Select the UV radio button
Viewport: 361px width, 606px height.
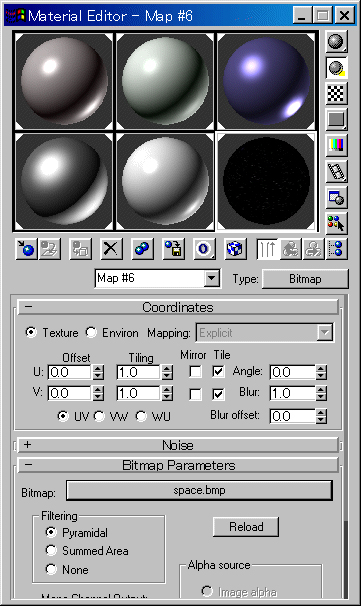pos(63,416)
